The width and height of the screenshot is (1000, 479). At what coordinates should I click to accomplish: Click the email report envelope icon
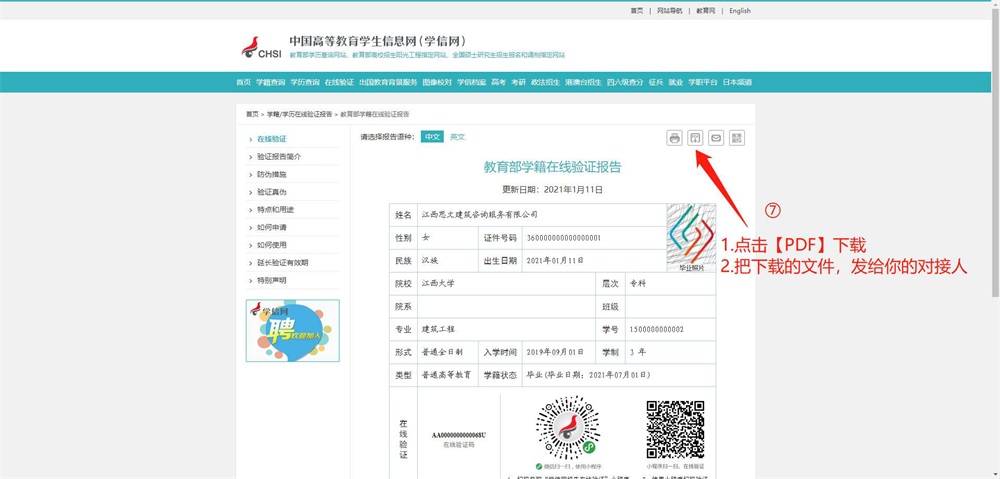(716, 138)
